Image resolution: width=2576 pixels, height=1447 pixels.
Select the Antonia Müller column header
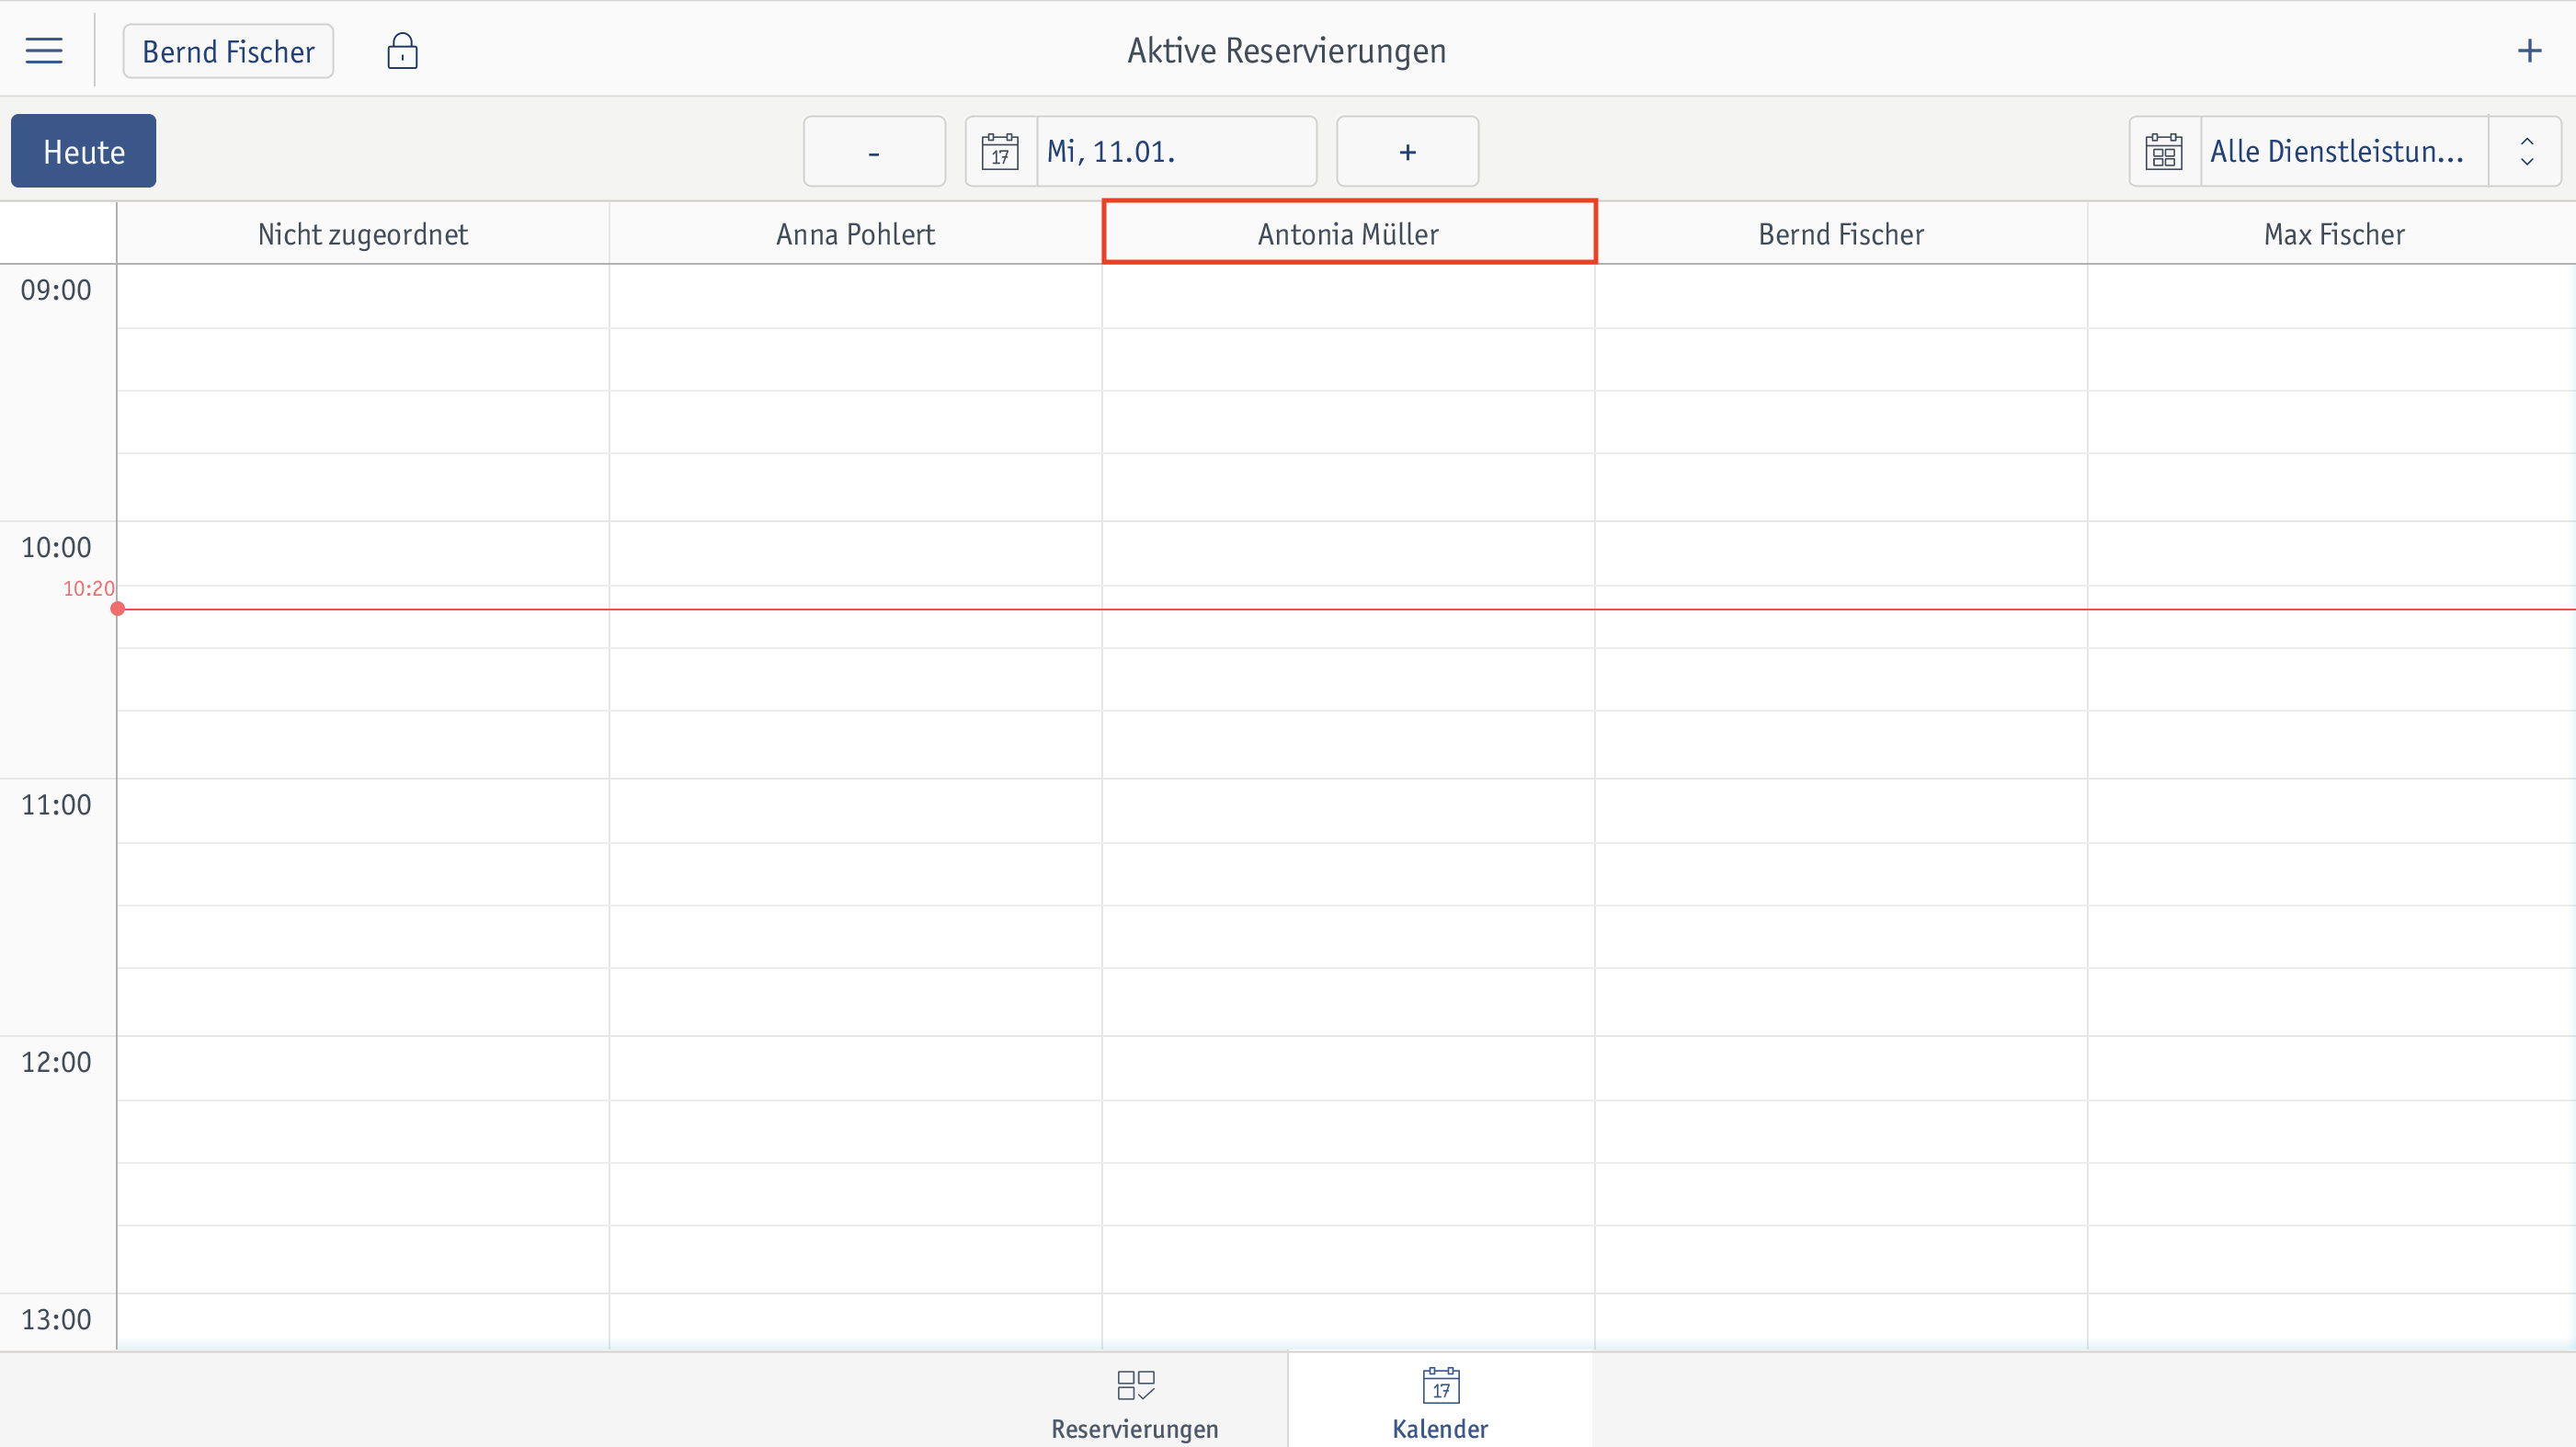tap(1349, 232)
